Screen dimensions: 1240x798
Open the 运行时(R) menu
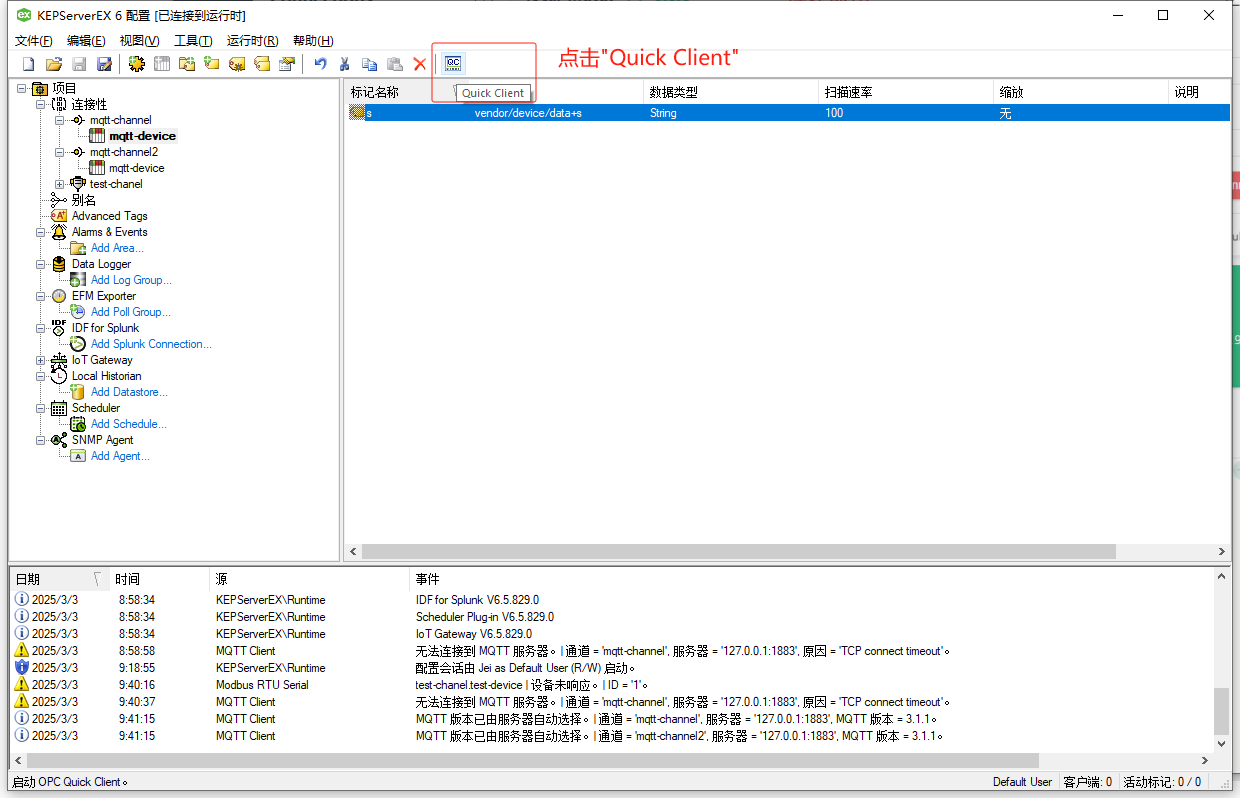[x=252, y=41]
